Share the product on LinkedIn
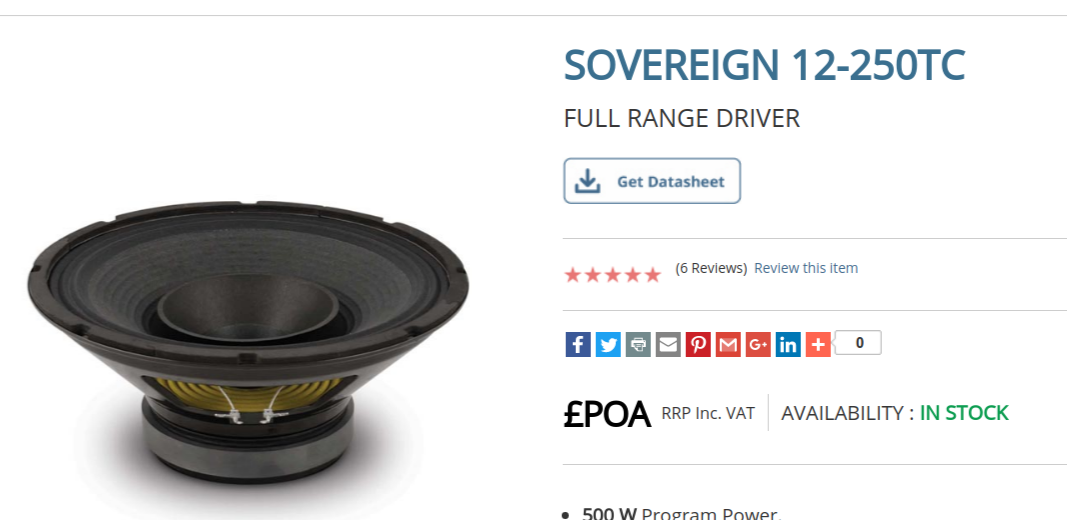 pos(787,344)
